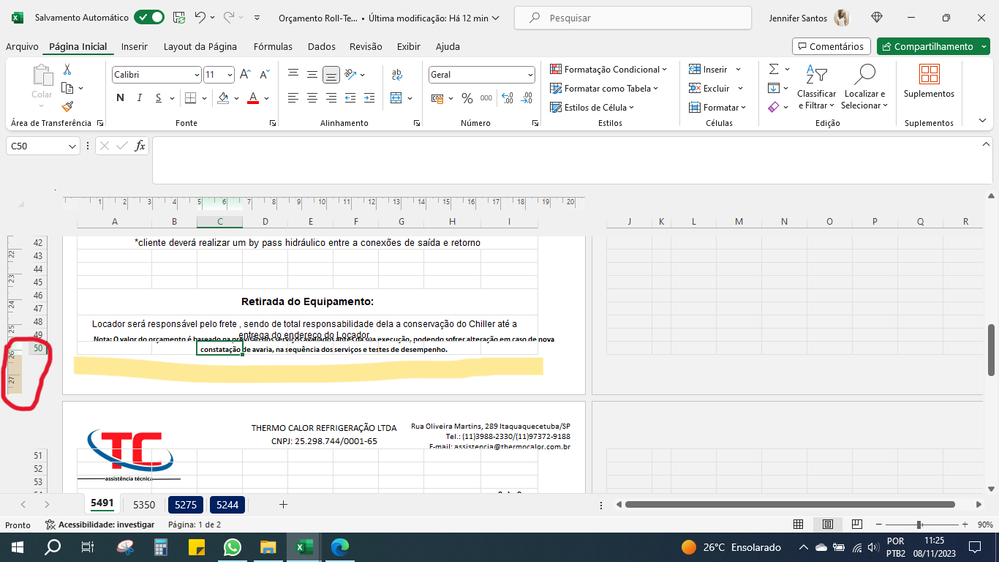Image resolution: width=999 pixels, height=562 pixels.
Task: Toggle bottom align button
Action: pos(331,75)
